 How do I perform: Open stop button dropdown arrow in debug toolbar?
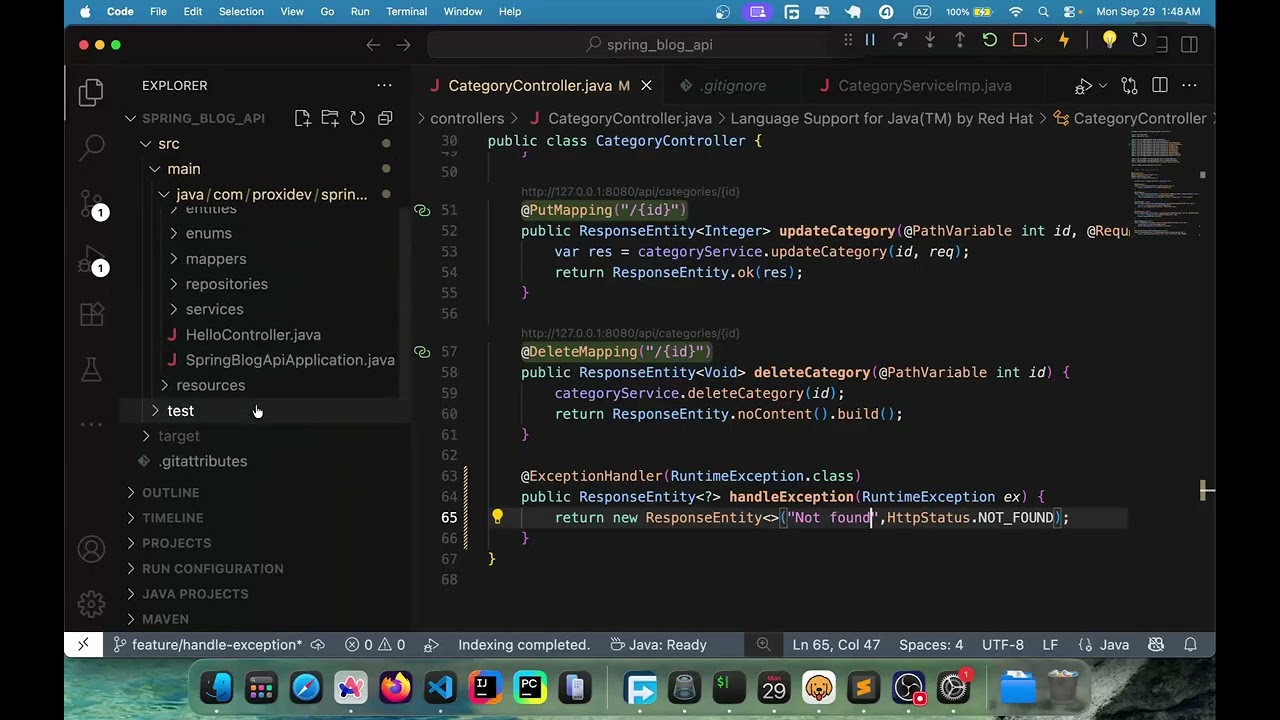click(1038, 40)
